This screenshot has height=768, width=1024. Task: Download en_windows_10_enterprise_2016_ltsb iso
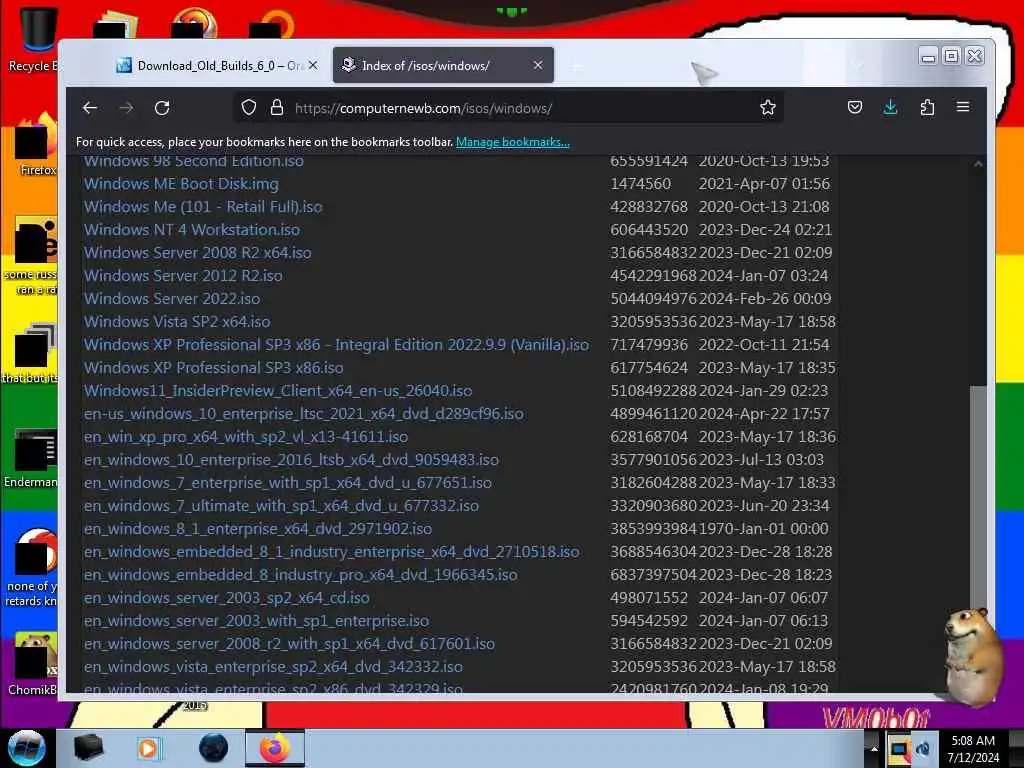[x=291, y=460]
